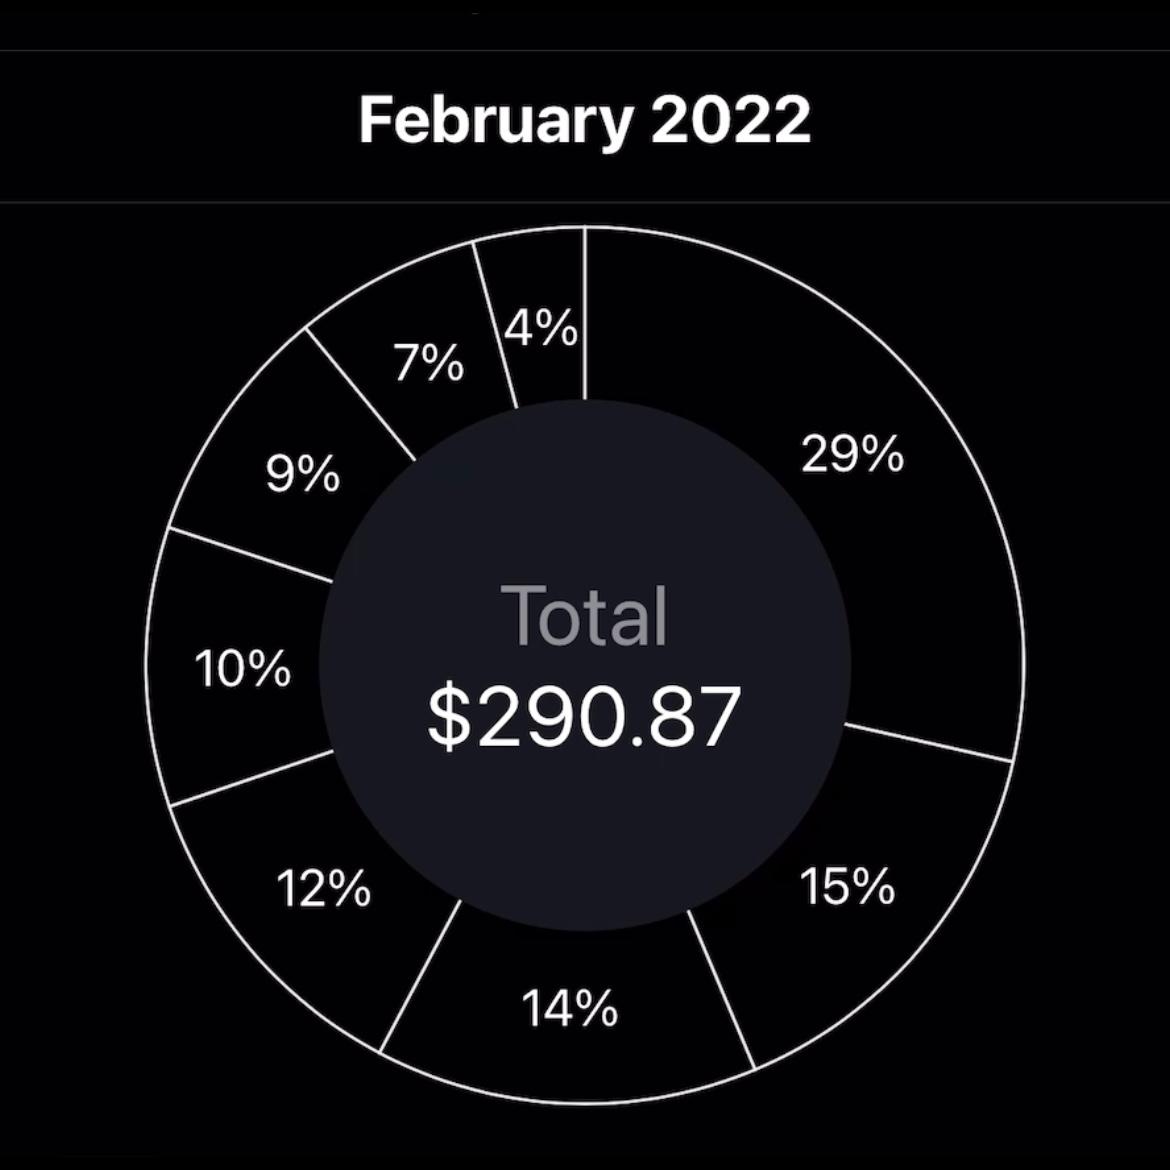
Task: Tap the 14% segment at chart bottom
Action: (x=570, y=1007)
